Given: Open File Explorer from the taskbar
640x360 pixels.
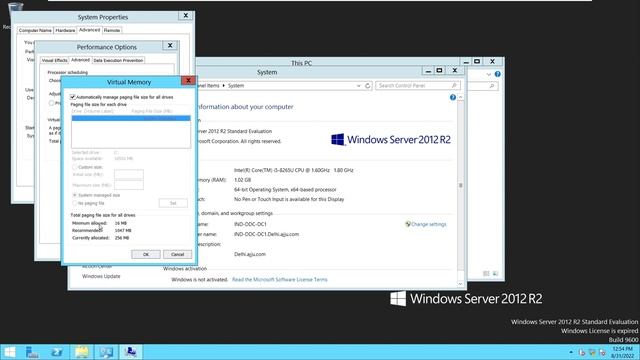Looking at the screenshot, I should 82,352.
